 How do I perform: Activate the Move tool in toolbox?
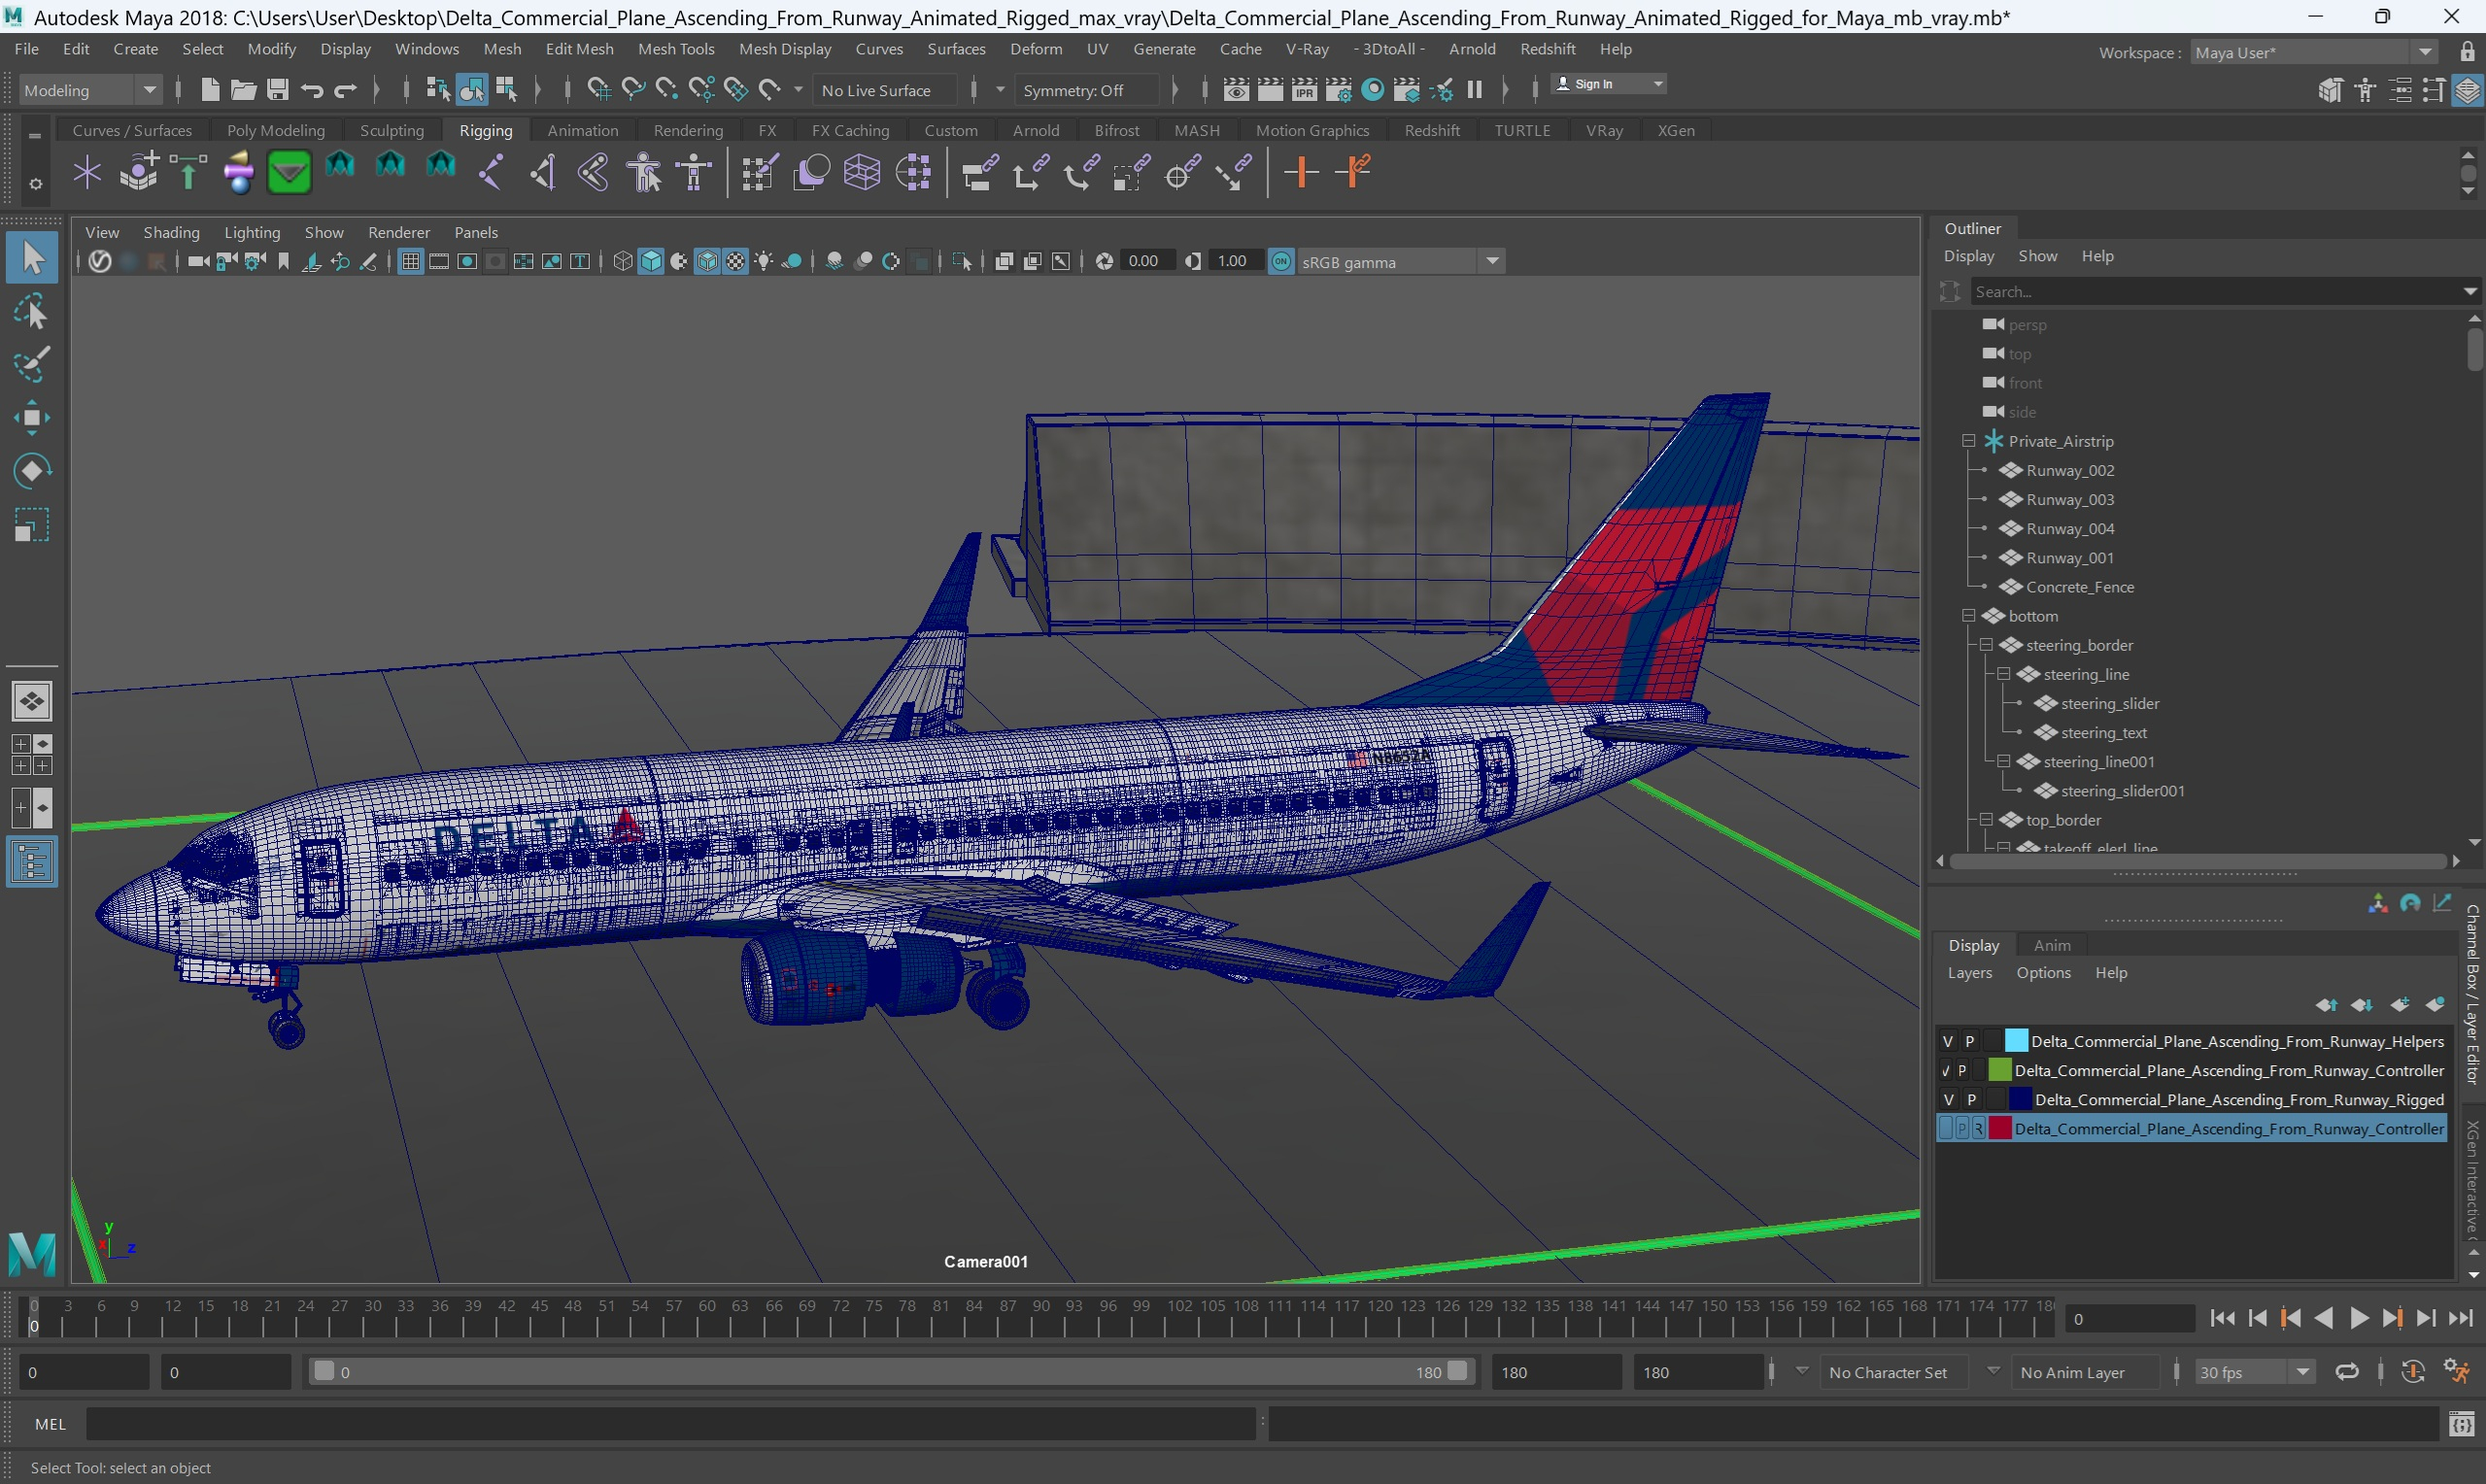[x=32, y=418]
